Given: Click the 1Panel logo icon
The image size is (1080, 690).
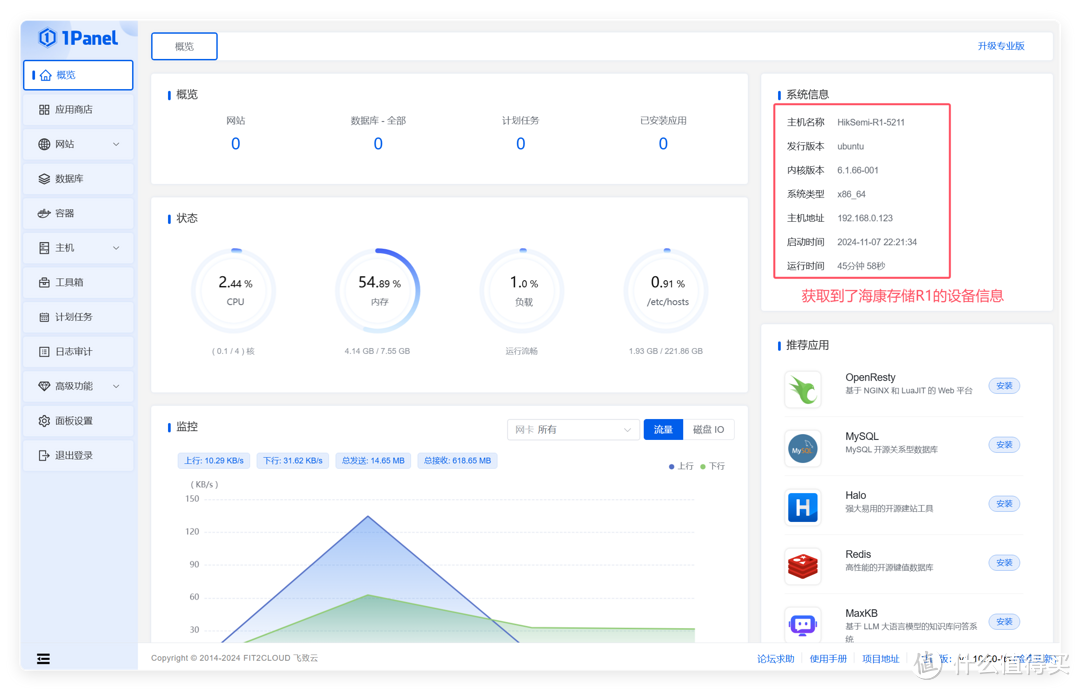Looking at the screenshot, I should coord(47,38).
